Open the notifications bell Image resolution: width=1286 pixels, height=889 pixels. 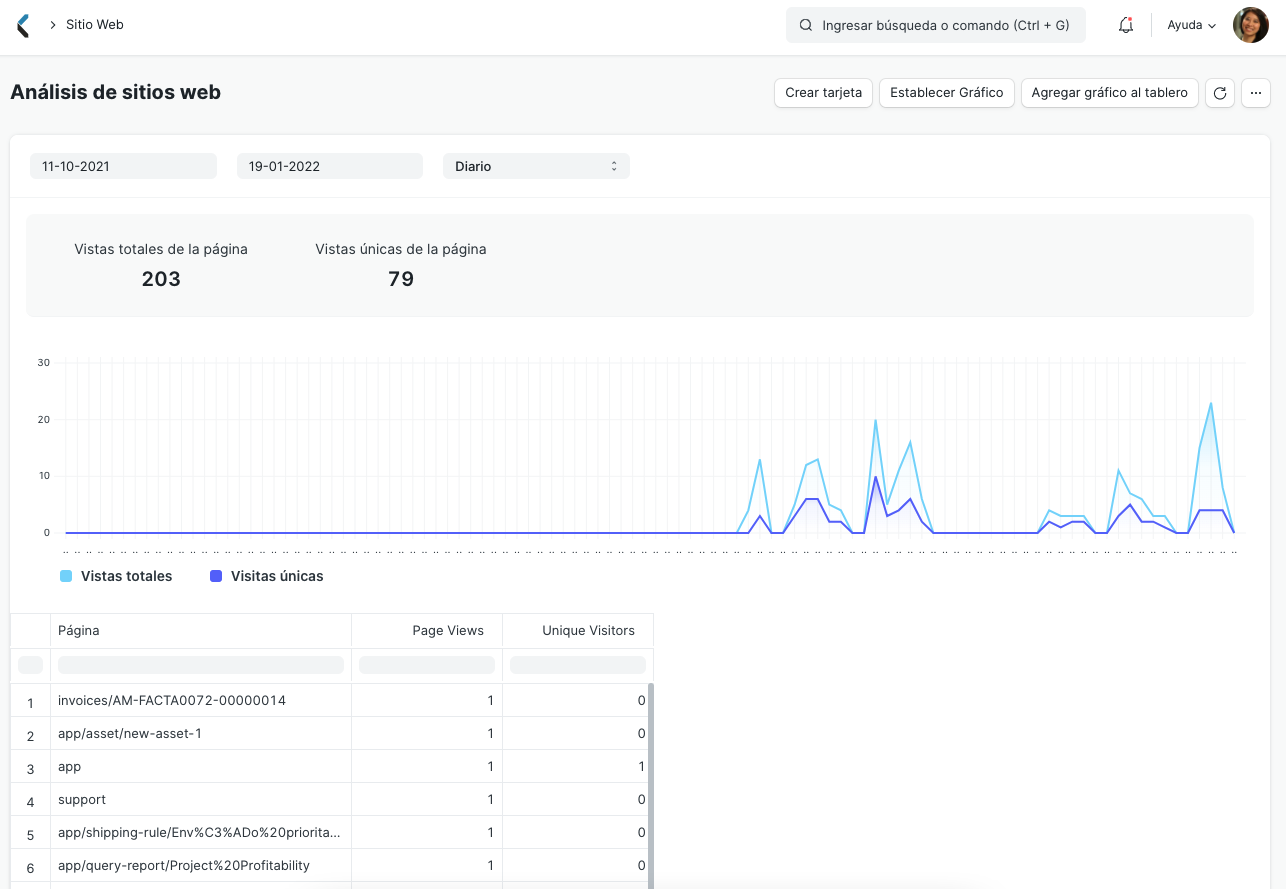[1126, 25]
